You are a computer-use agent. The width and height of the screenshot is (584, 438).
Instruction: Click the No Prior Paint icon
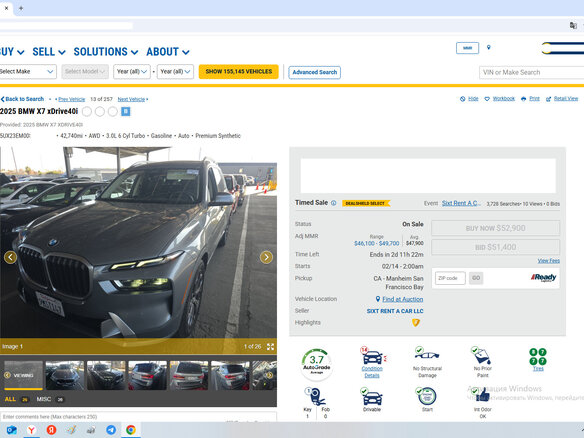482,355
